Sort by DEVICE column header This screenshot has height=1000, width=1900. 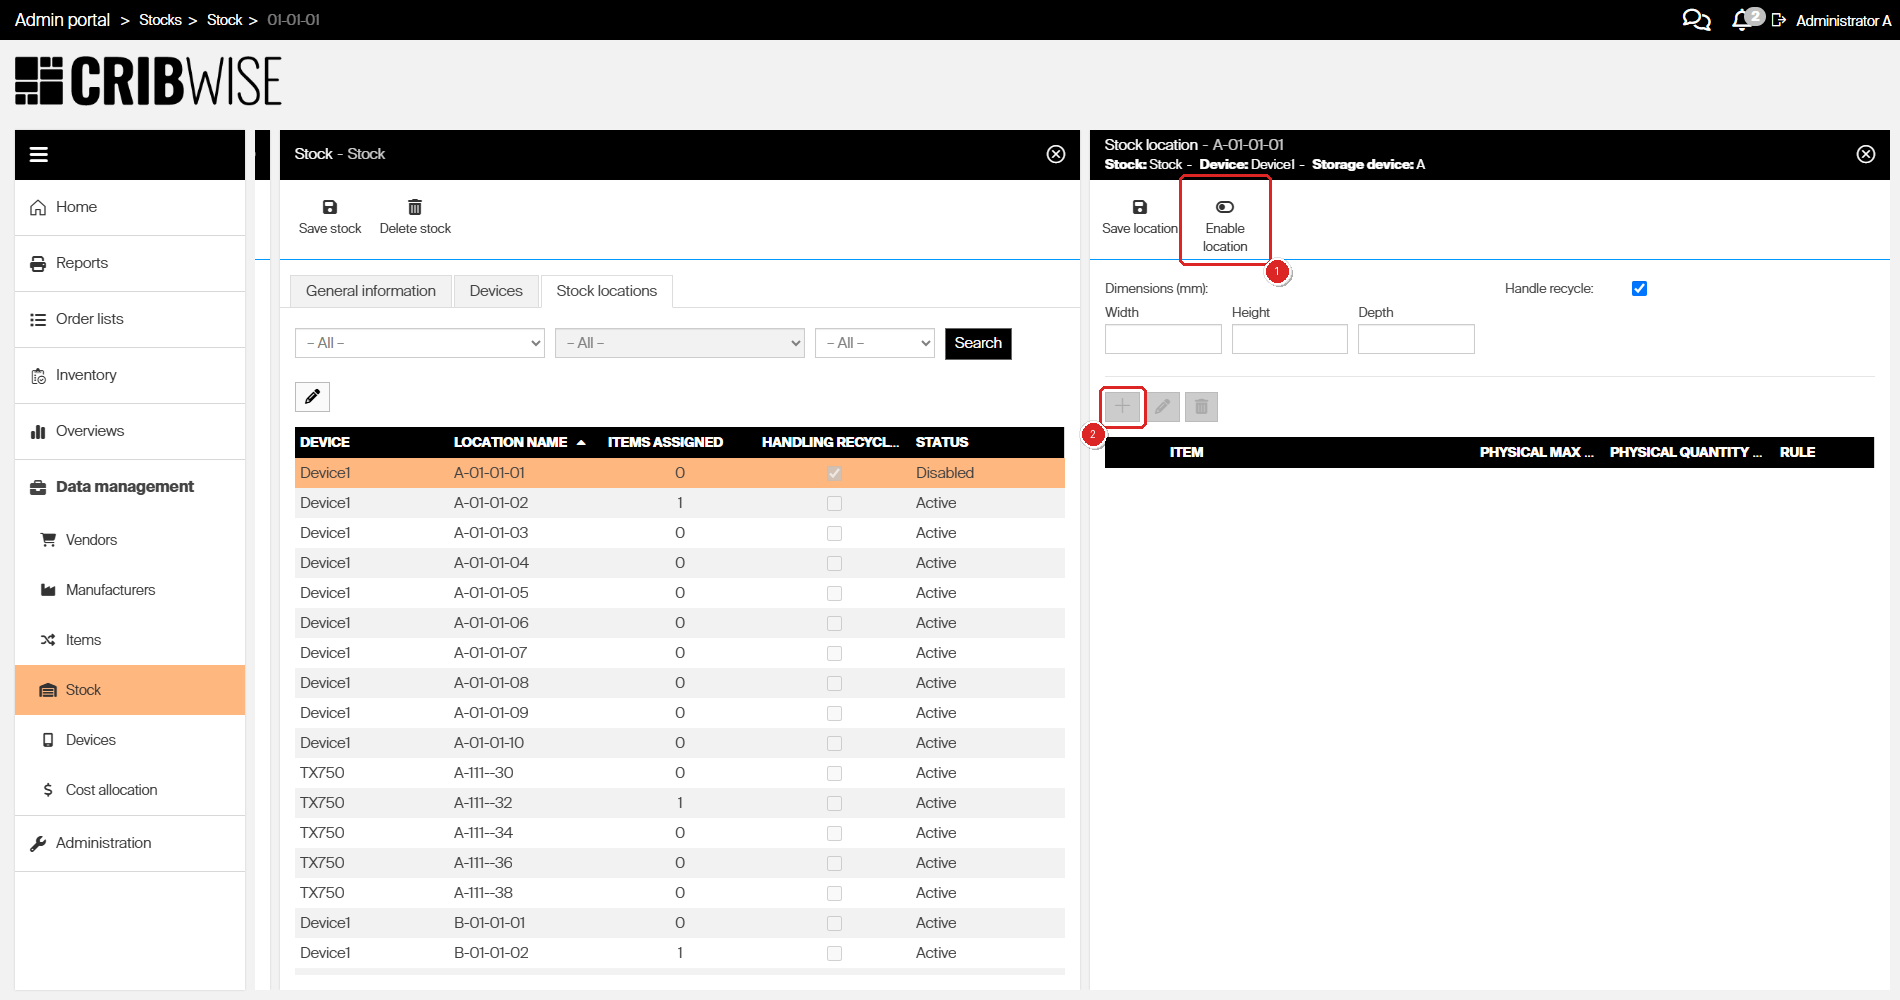point(325,442)
